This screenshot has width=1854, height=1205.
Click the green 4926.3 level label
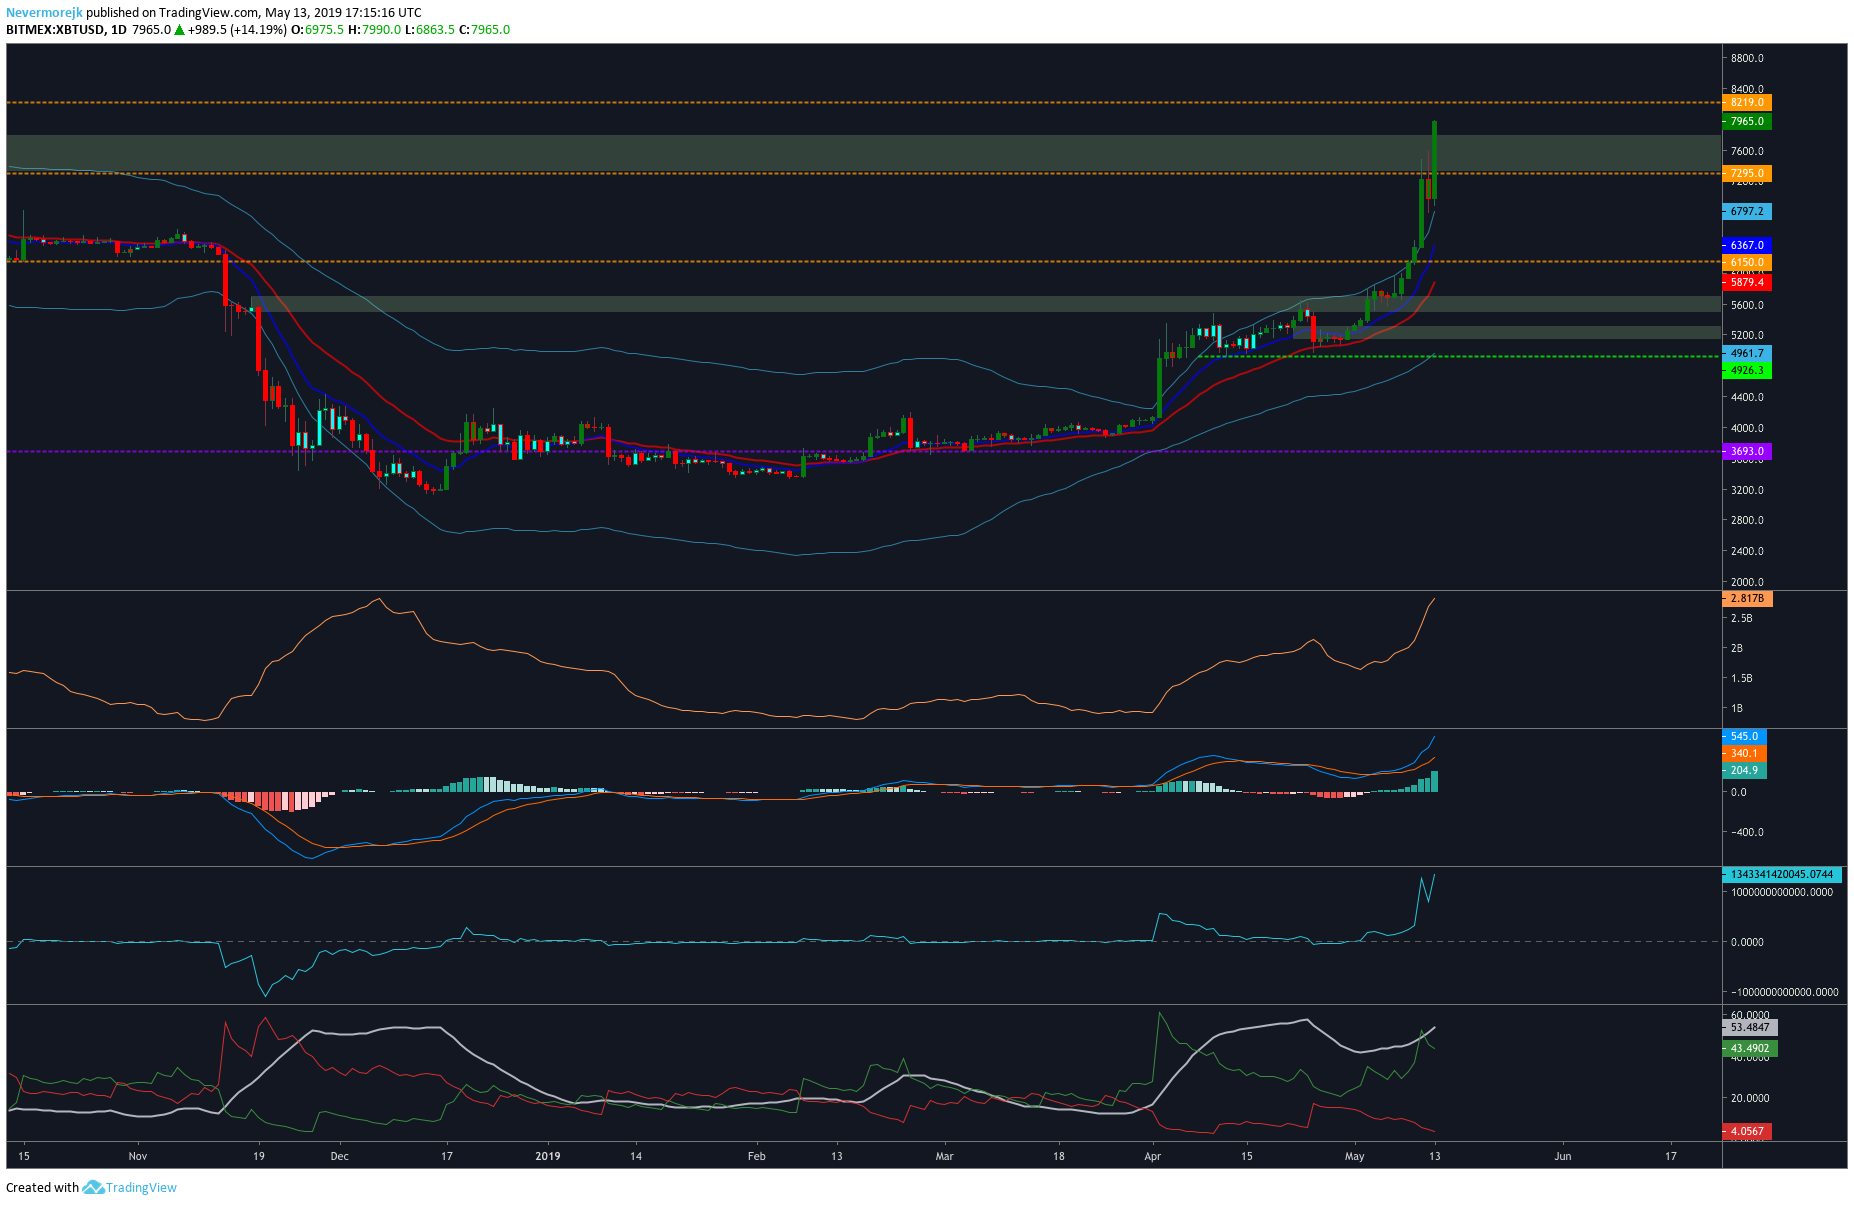click(x=1747, y=371)
